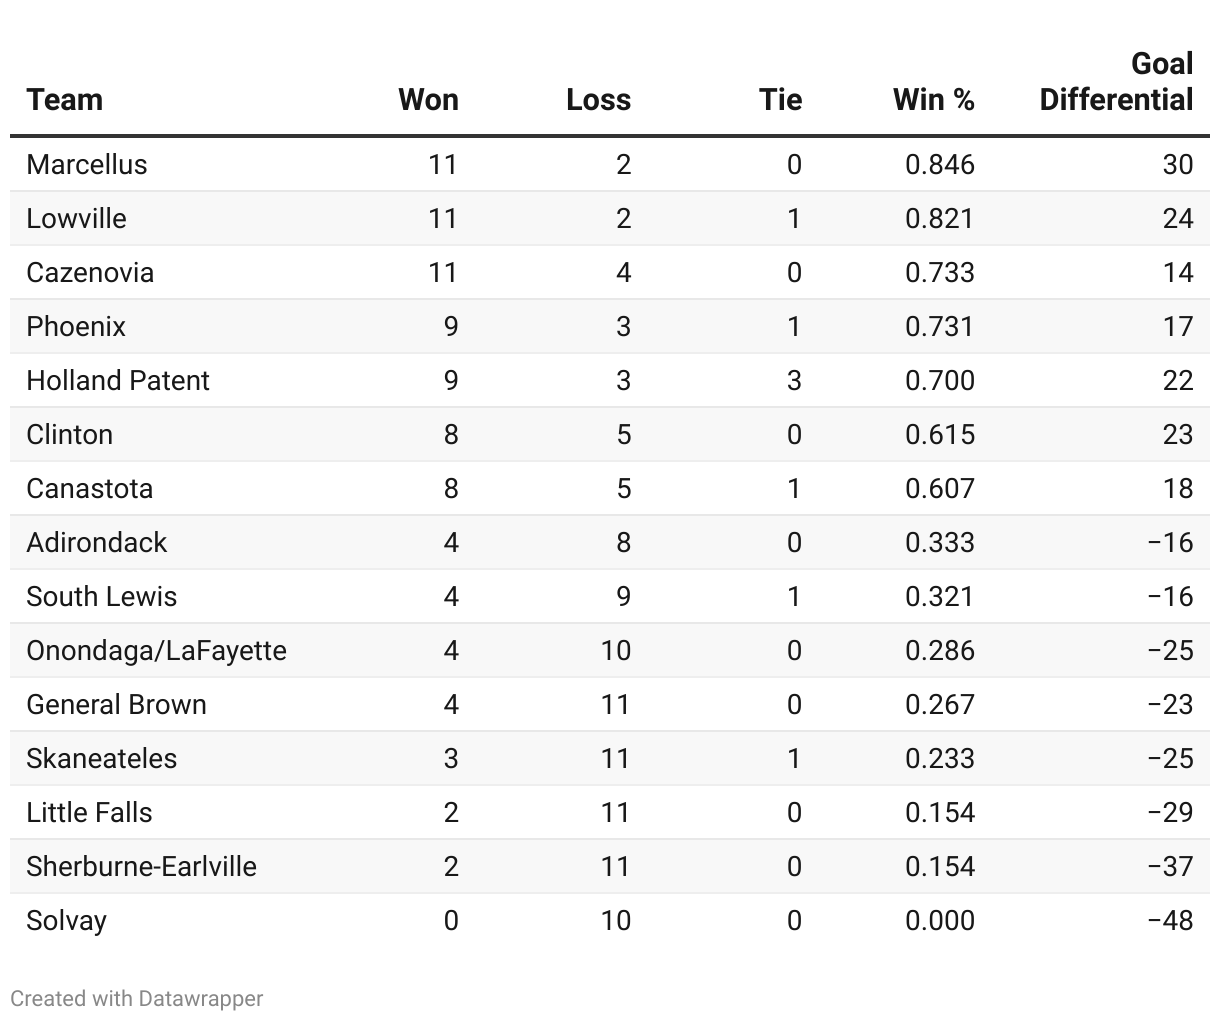The image size is (1220, 1022).
Task: Click Solvay's win percentage 0.000
Action: (x=939, y=921)
